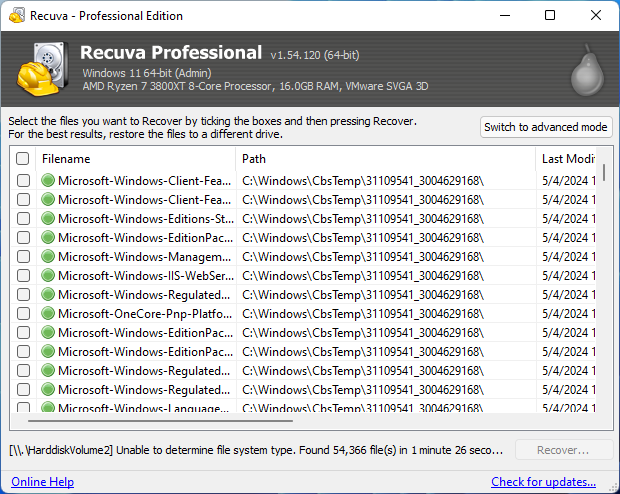Screen dimensions: 620x494
Task: Click the HarddiskVolume2 status message text
Action: pyautogui.click(x=256, y=450)
